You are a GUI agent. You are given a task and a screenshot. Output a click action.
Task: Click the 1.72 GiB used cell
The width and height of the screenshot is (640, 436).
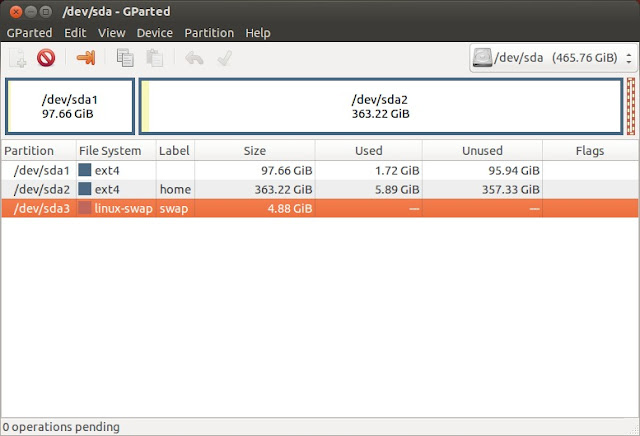[369, 170]
